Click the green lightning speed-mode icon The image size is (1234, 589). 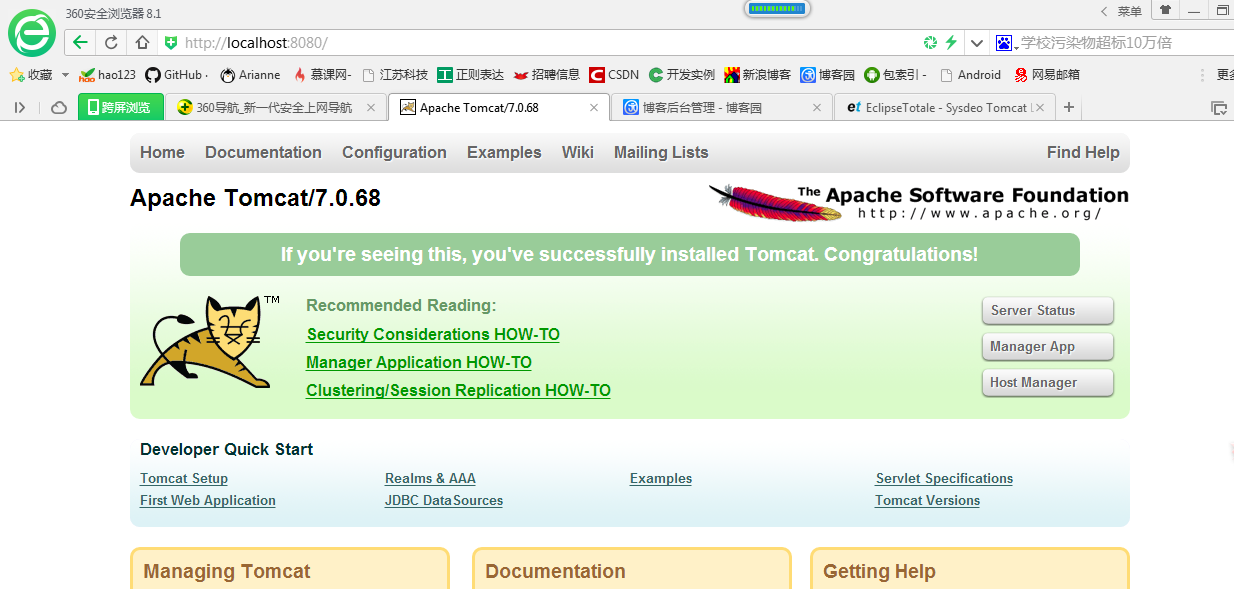(951, 43)
